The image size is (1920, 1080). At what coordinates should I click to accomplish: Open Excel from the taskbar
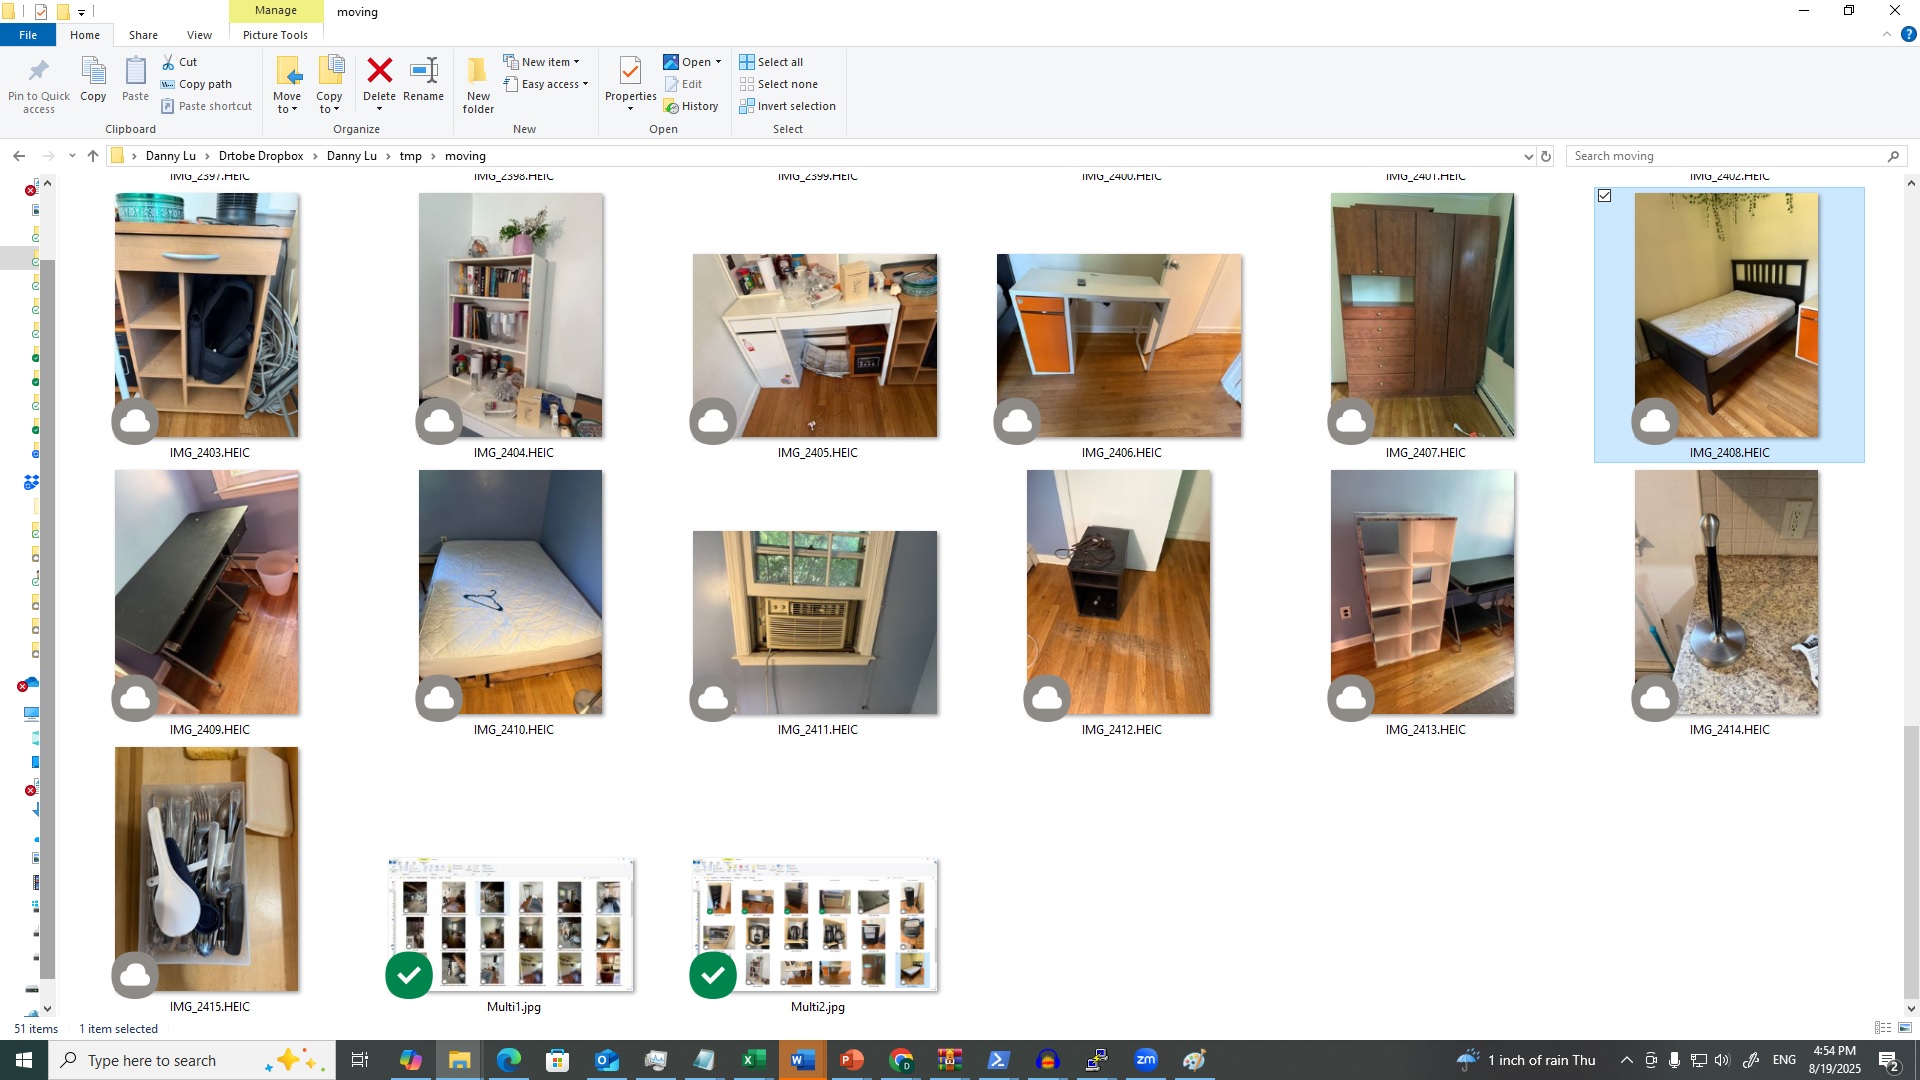(x=754, y=1060)
